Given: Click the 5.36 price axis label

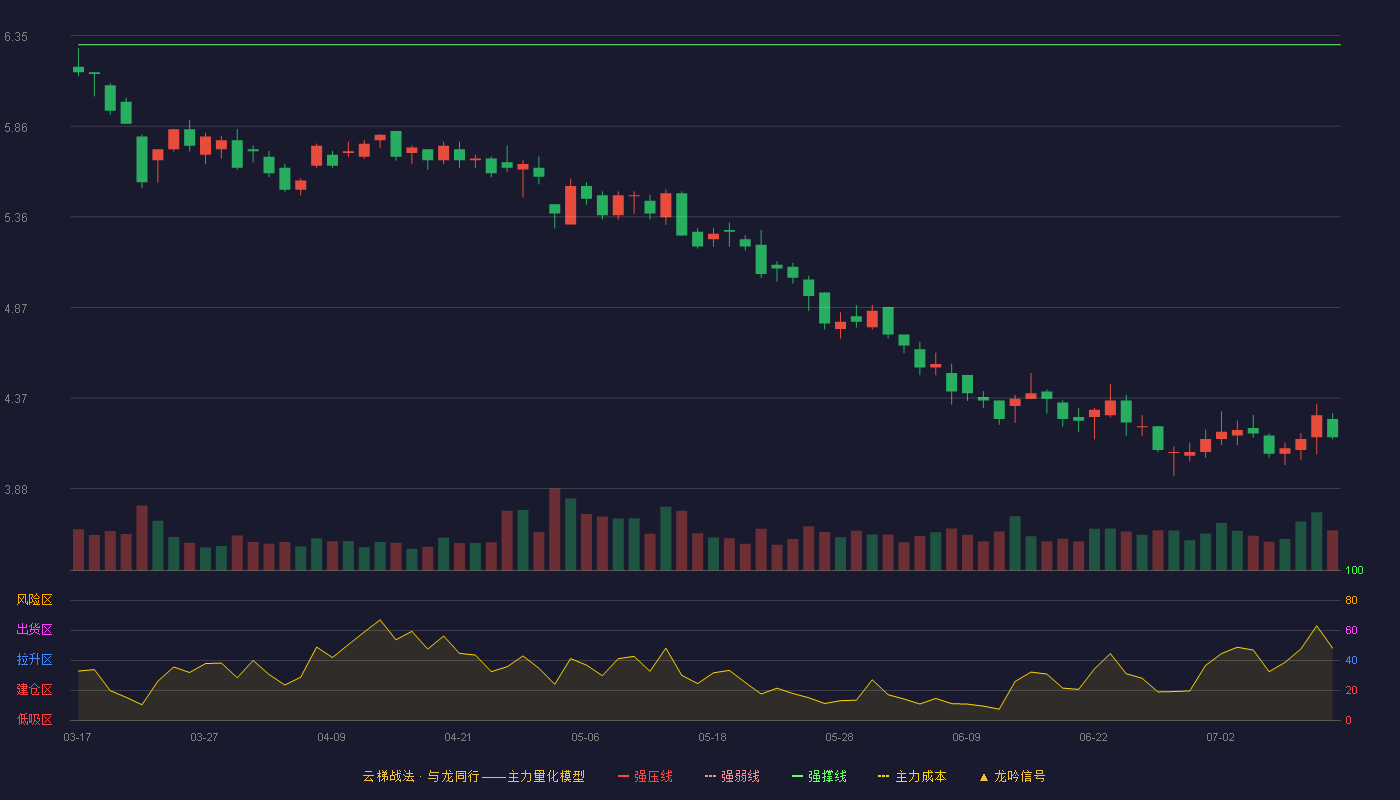Looking at the screenshot, I should [x=15, y=218].
